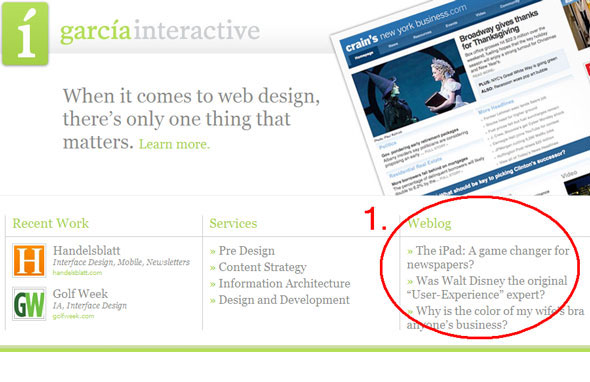Screen dimensions: 590x382
Task: Click the green García Interactive logo icon
Action: (x=25, y=33)
